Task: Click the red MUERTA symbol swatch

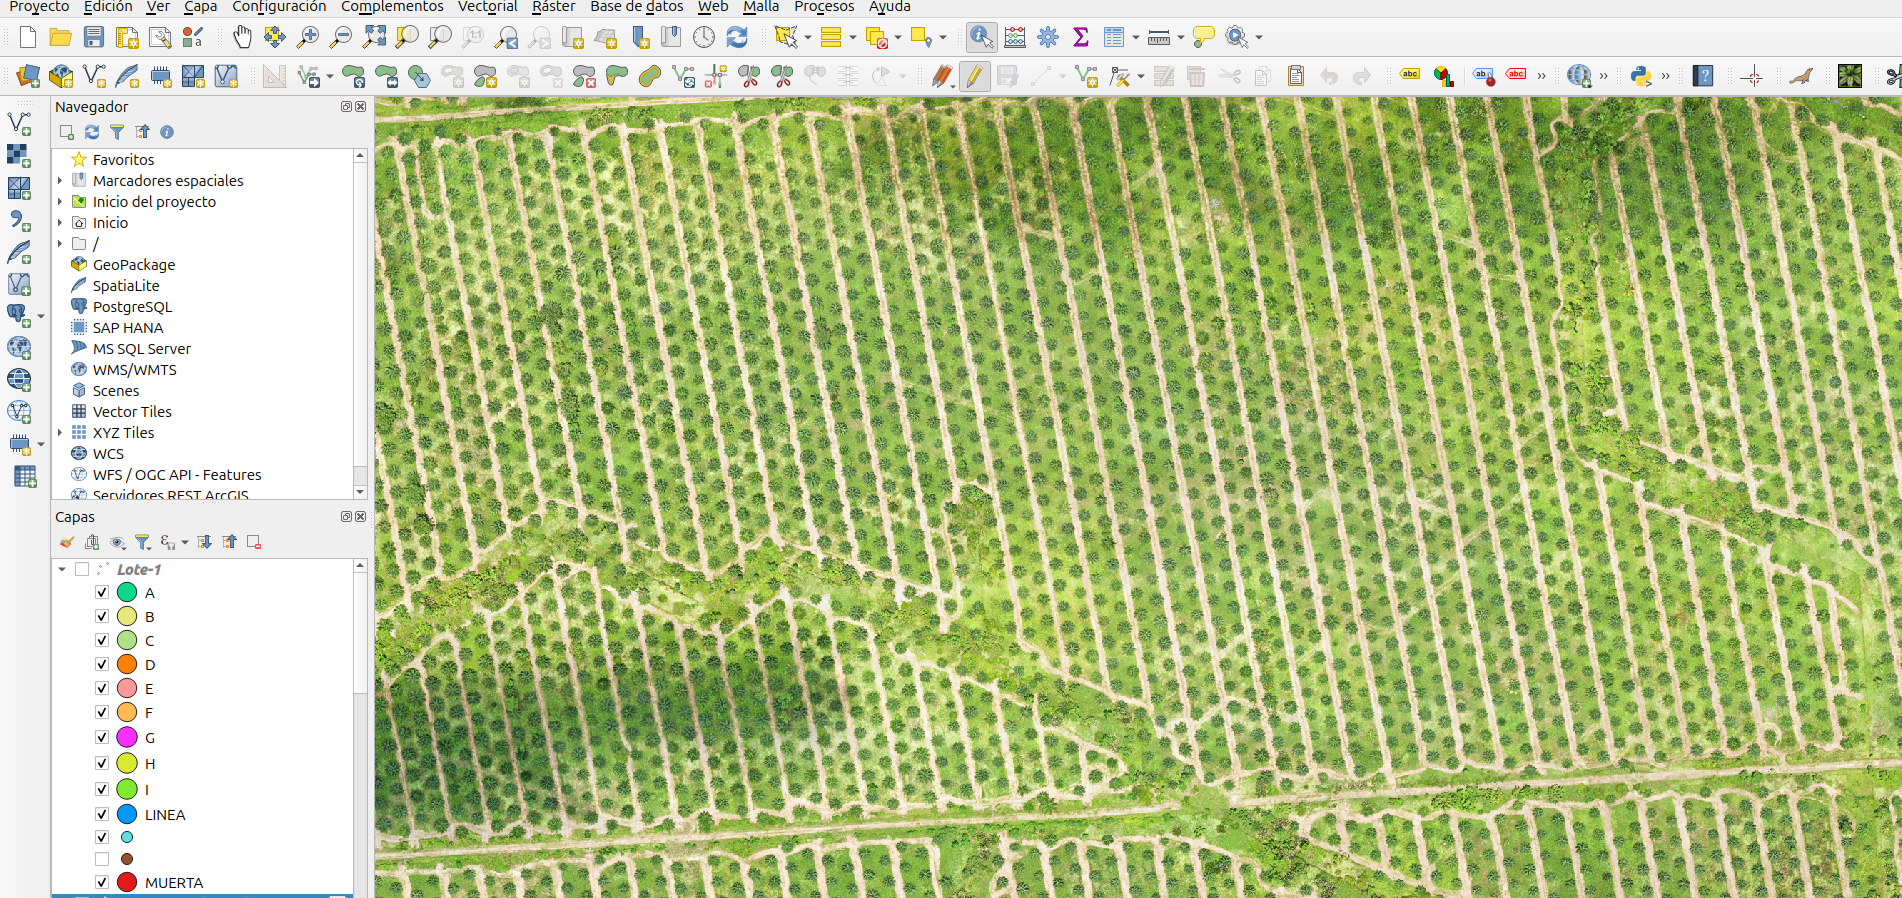Action: click(127, 882)
